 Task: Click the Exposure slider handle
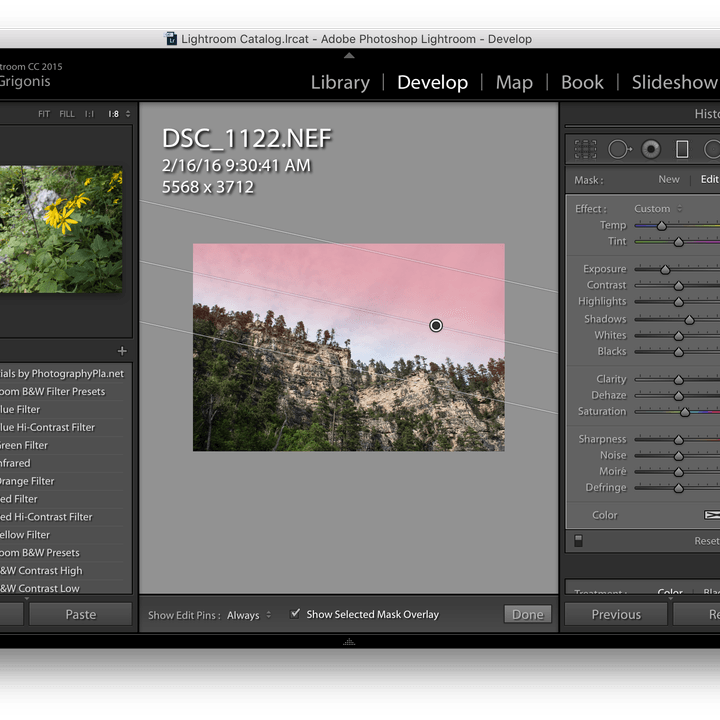coord(665,270)
